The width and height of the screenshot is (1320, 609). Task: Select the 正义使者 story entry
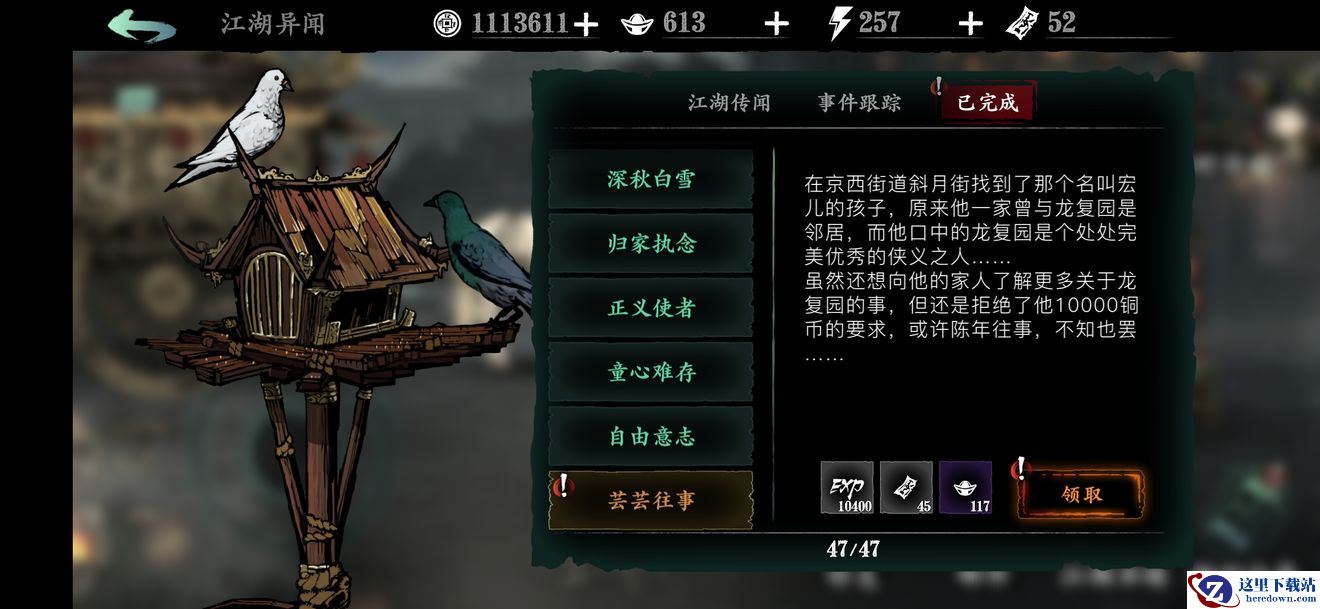pos(651,308)
